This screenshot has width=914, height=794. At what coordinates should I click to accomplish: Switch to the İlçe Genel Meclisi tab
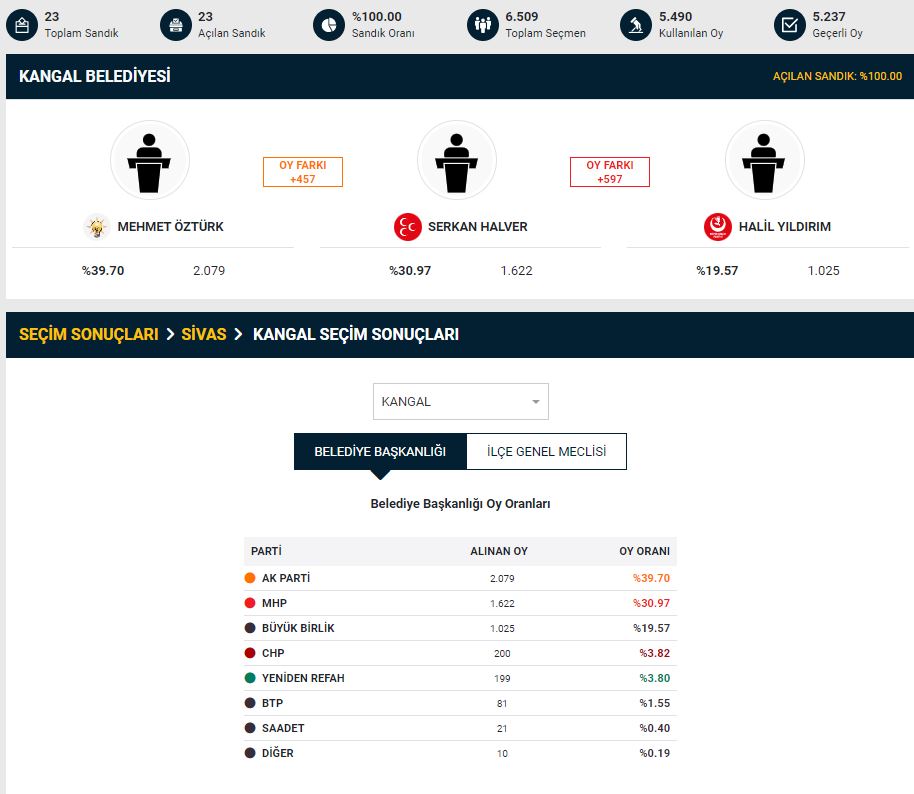tap(546, 452)
